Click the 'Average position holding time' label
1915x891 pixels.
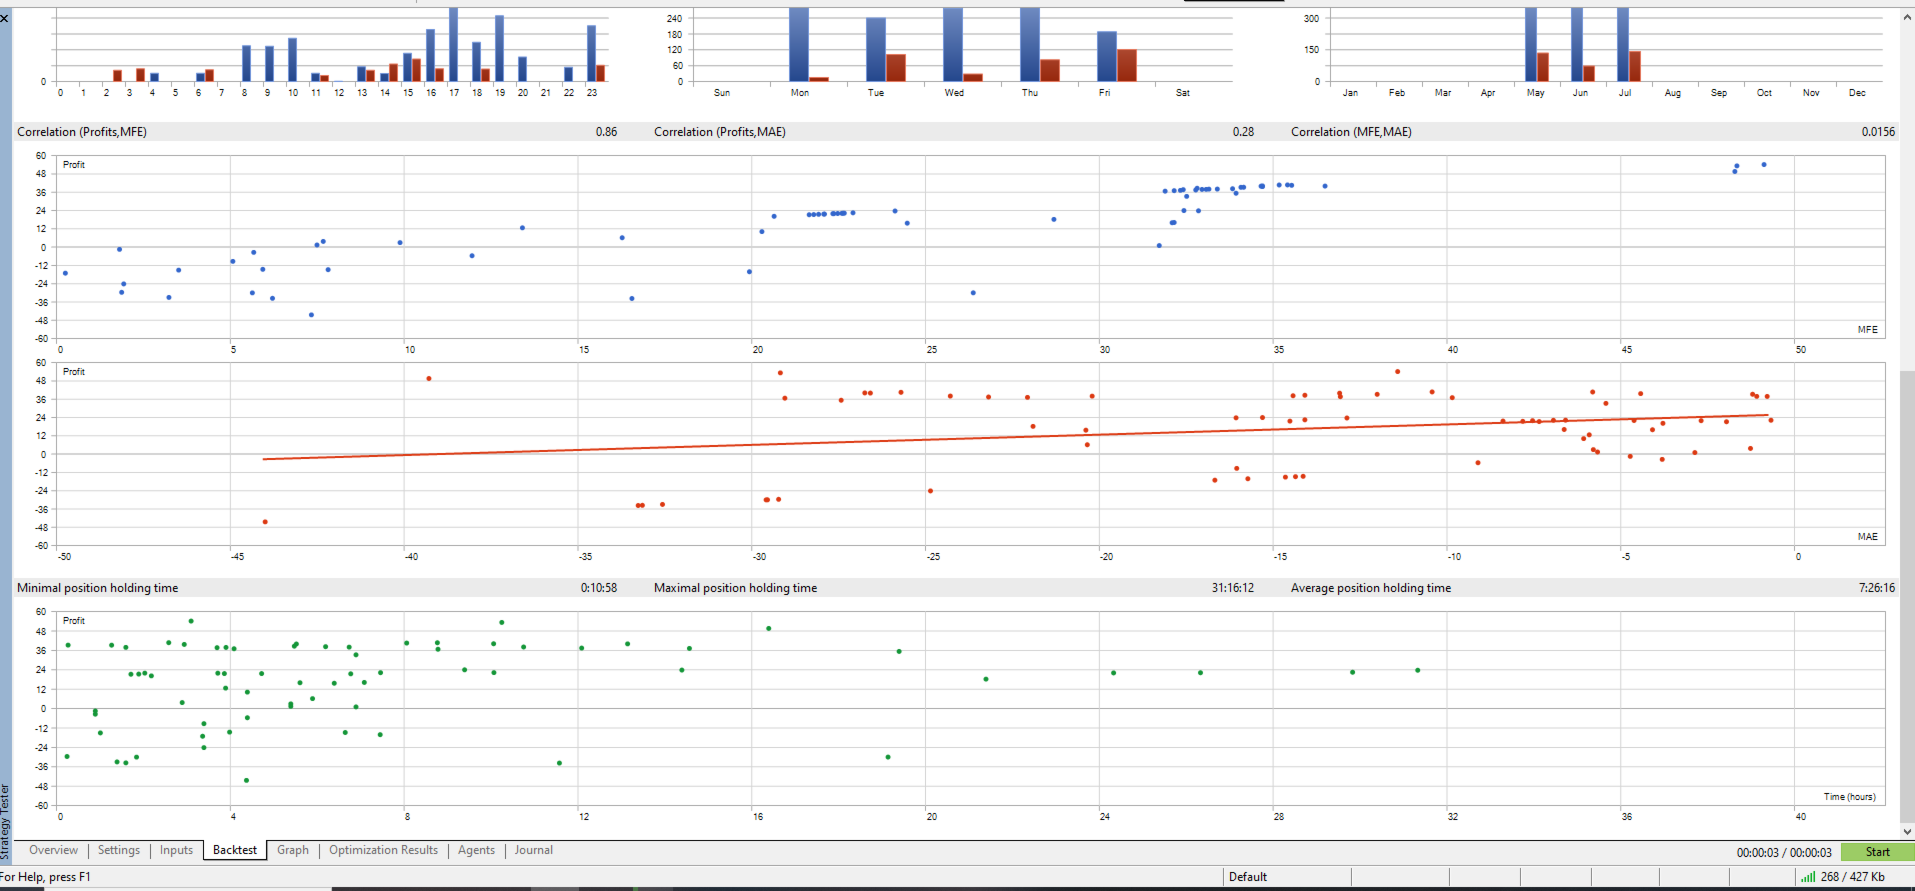point(1370,588)
